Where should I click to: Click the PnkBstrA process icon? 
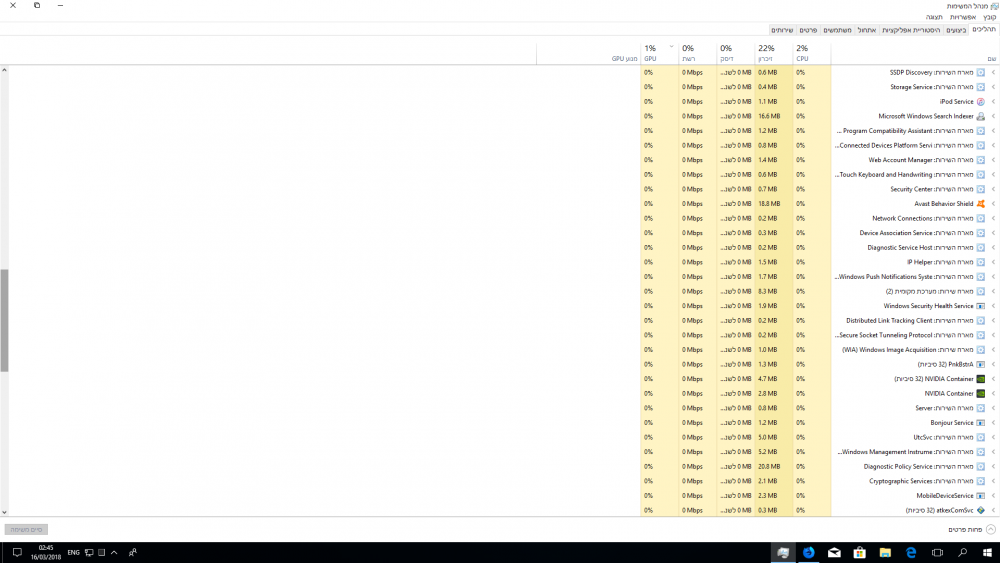click(x=980, y=364)
